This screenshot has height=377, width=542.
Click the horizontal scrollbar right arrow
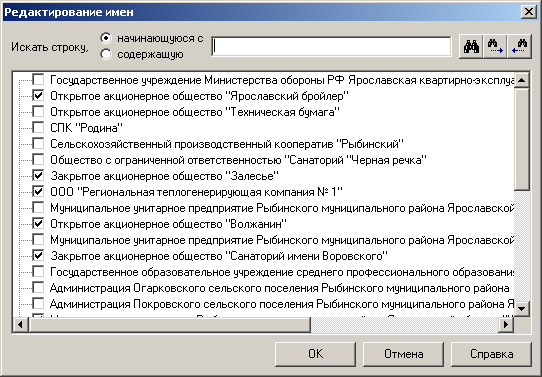pyautogui.click(x=506, y=324)
